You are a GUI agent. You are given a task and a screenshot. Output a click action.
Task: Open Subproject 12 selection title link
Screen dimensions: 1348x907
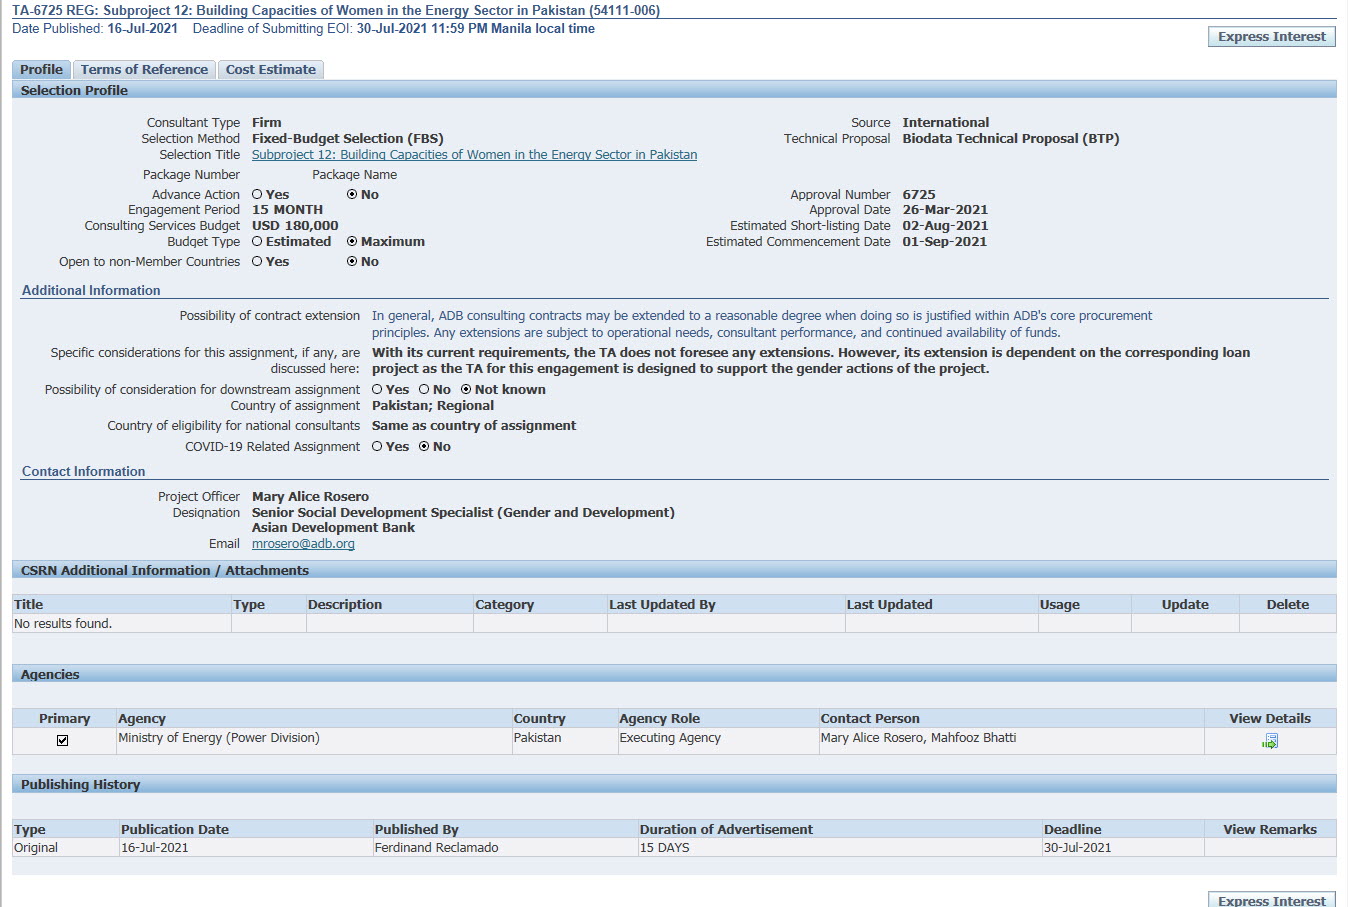474,155
